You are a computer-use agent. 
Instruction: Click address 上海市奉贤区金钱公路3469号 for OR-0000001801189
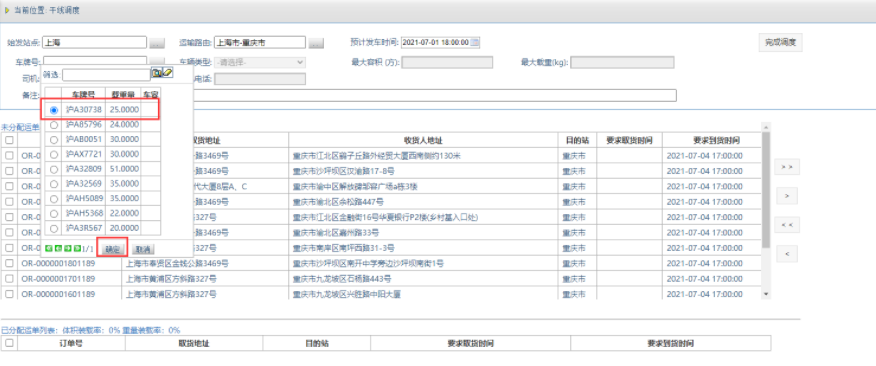coord(177,263)
